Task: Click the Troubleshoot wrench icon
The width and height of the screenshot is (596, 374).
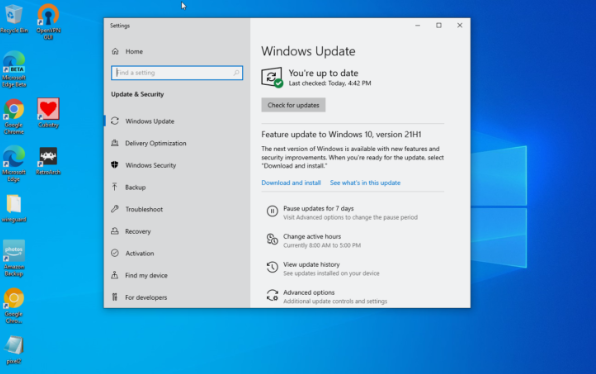Action: [x=115, y=209]
